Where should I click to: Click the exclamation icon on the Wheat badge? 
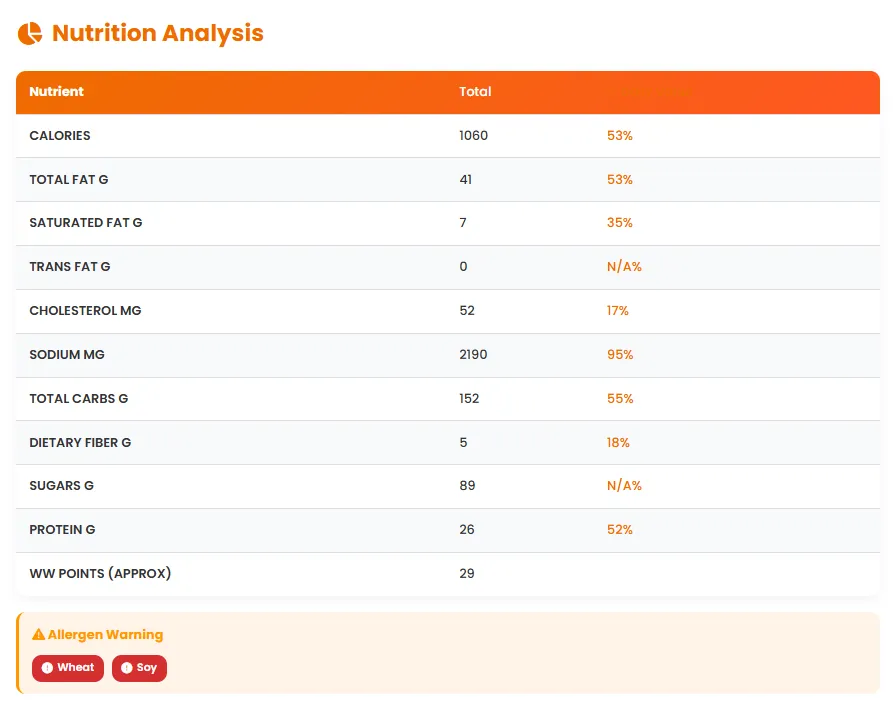click(47, 668)
